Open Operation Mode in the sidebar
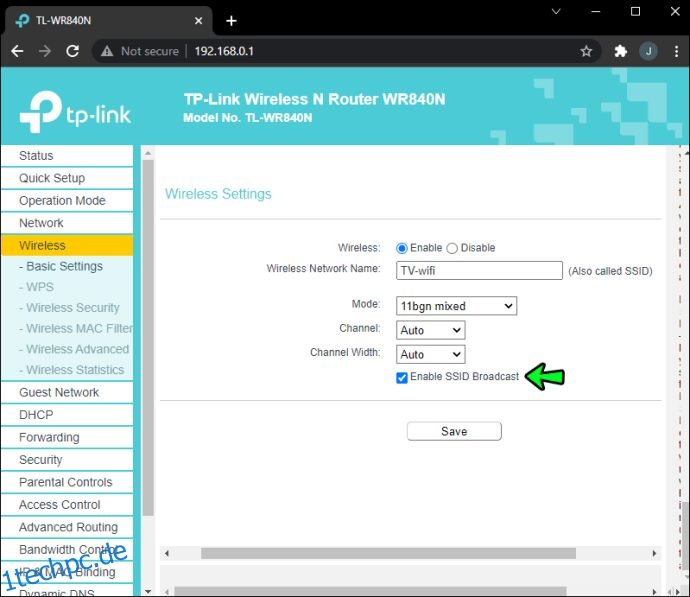 click(x=67, y=201)
